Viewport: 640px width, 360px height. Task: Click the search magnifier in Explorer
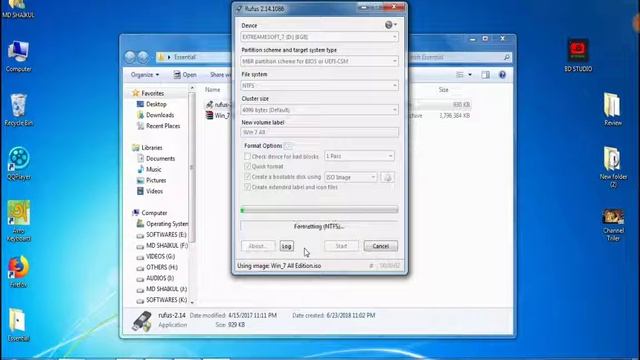tap(507, 57)
